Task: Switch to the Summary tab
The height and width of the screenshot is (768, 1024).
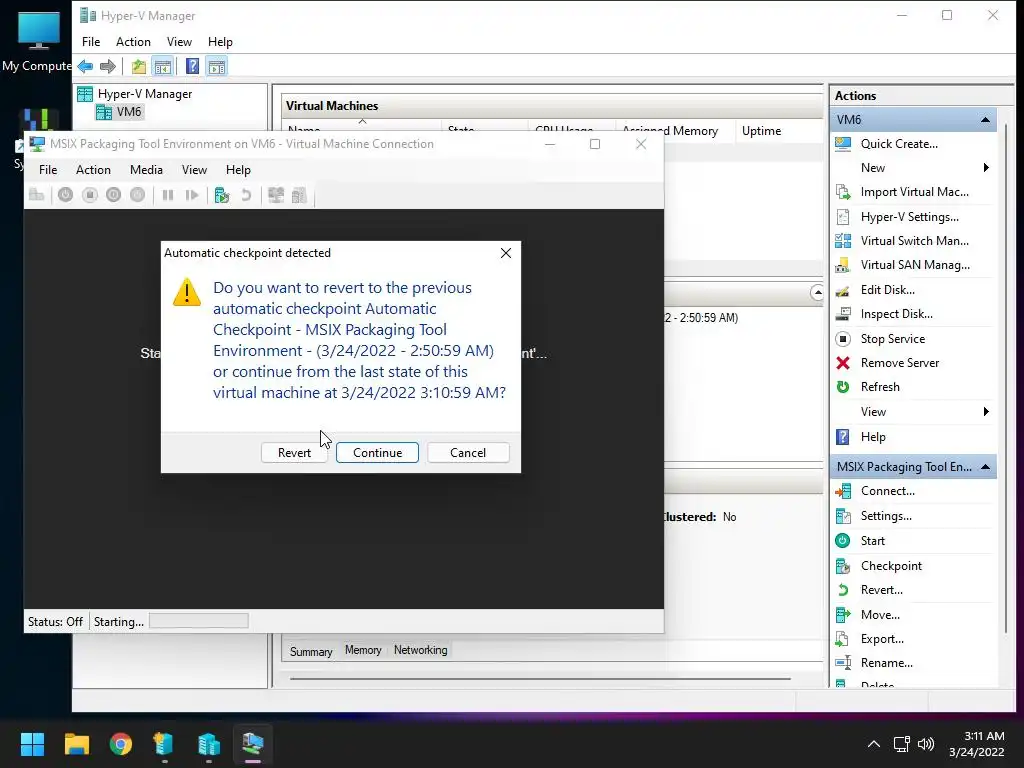Action: (x=311, y=652)
